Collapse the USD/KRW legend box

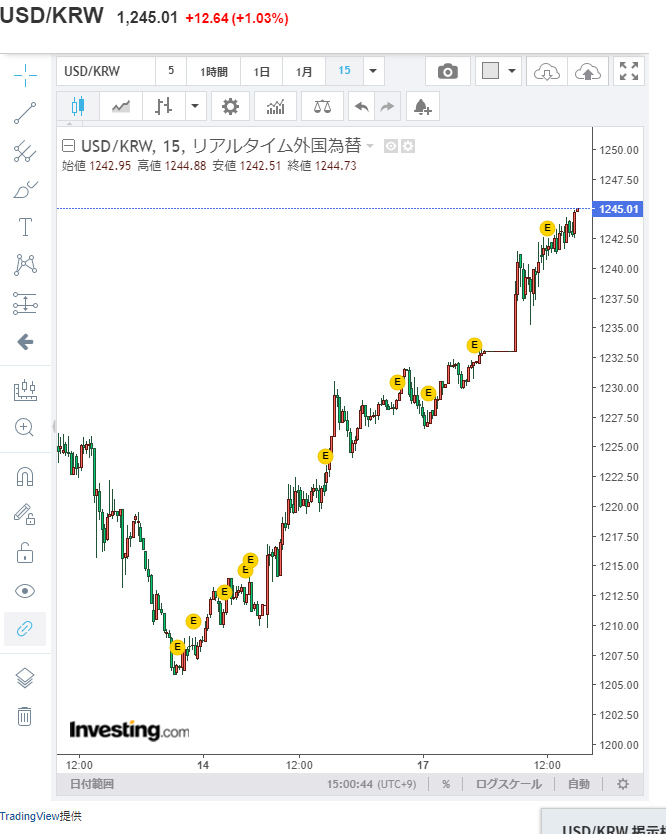(x=69, y=145)
